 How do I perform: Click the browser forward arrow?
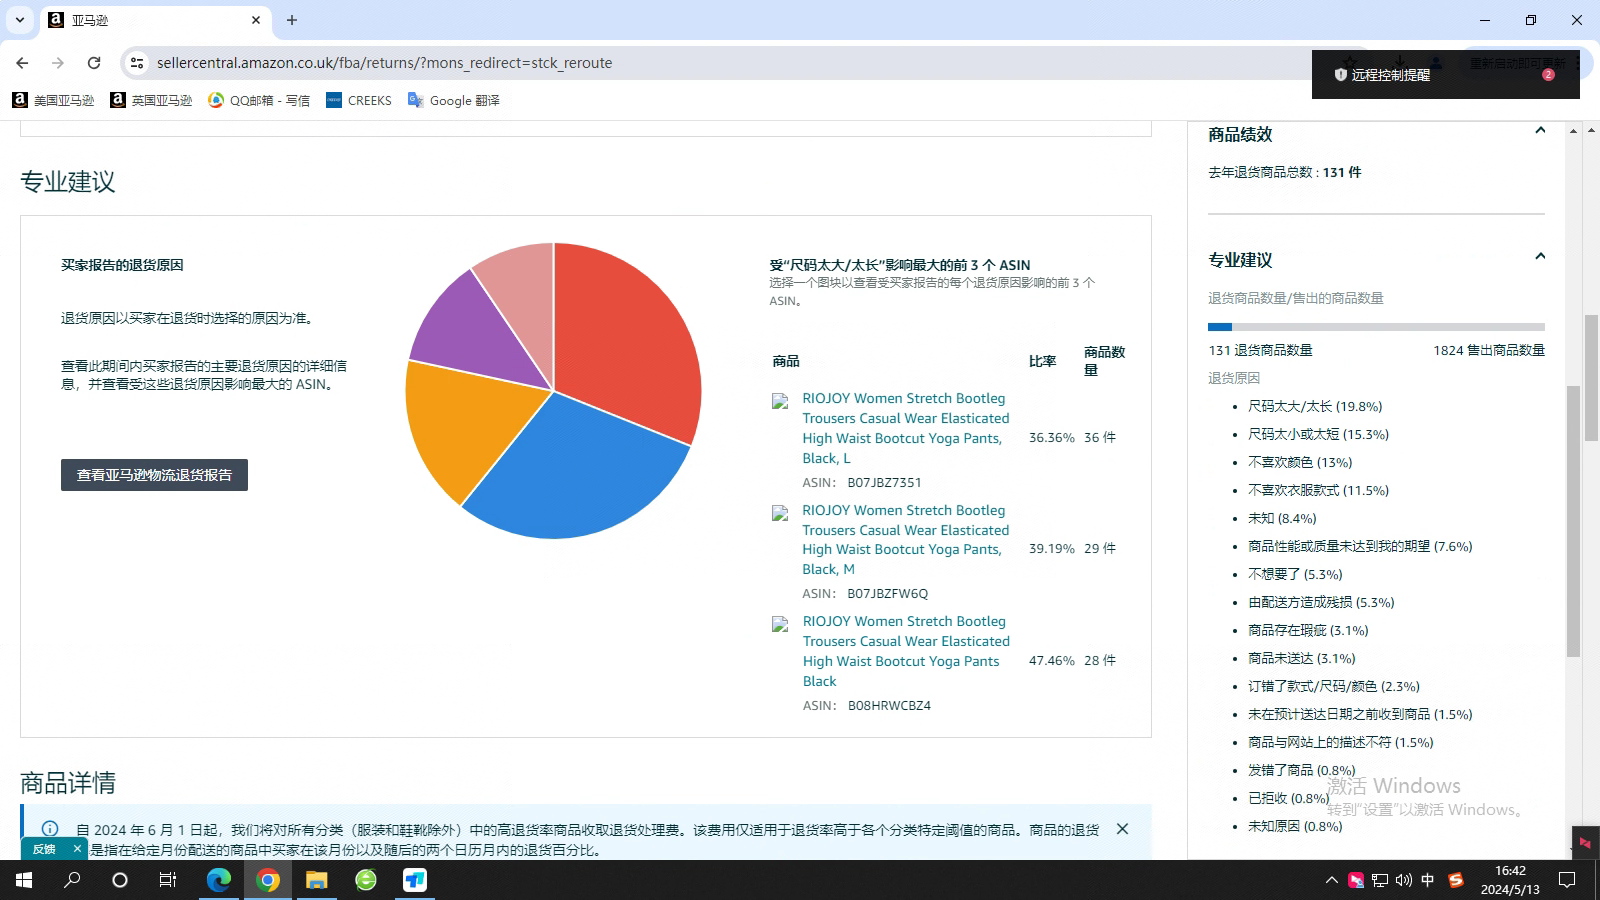coord(58,62)
